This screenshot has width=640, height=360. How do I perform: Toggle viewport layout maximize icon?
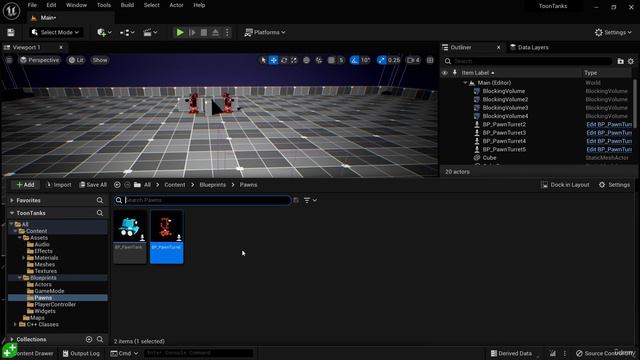pyautogui.click(x=430, y=60)
